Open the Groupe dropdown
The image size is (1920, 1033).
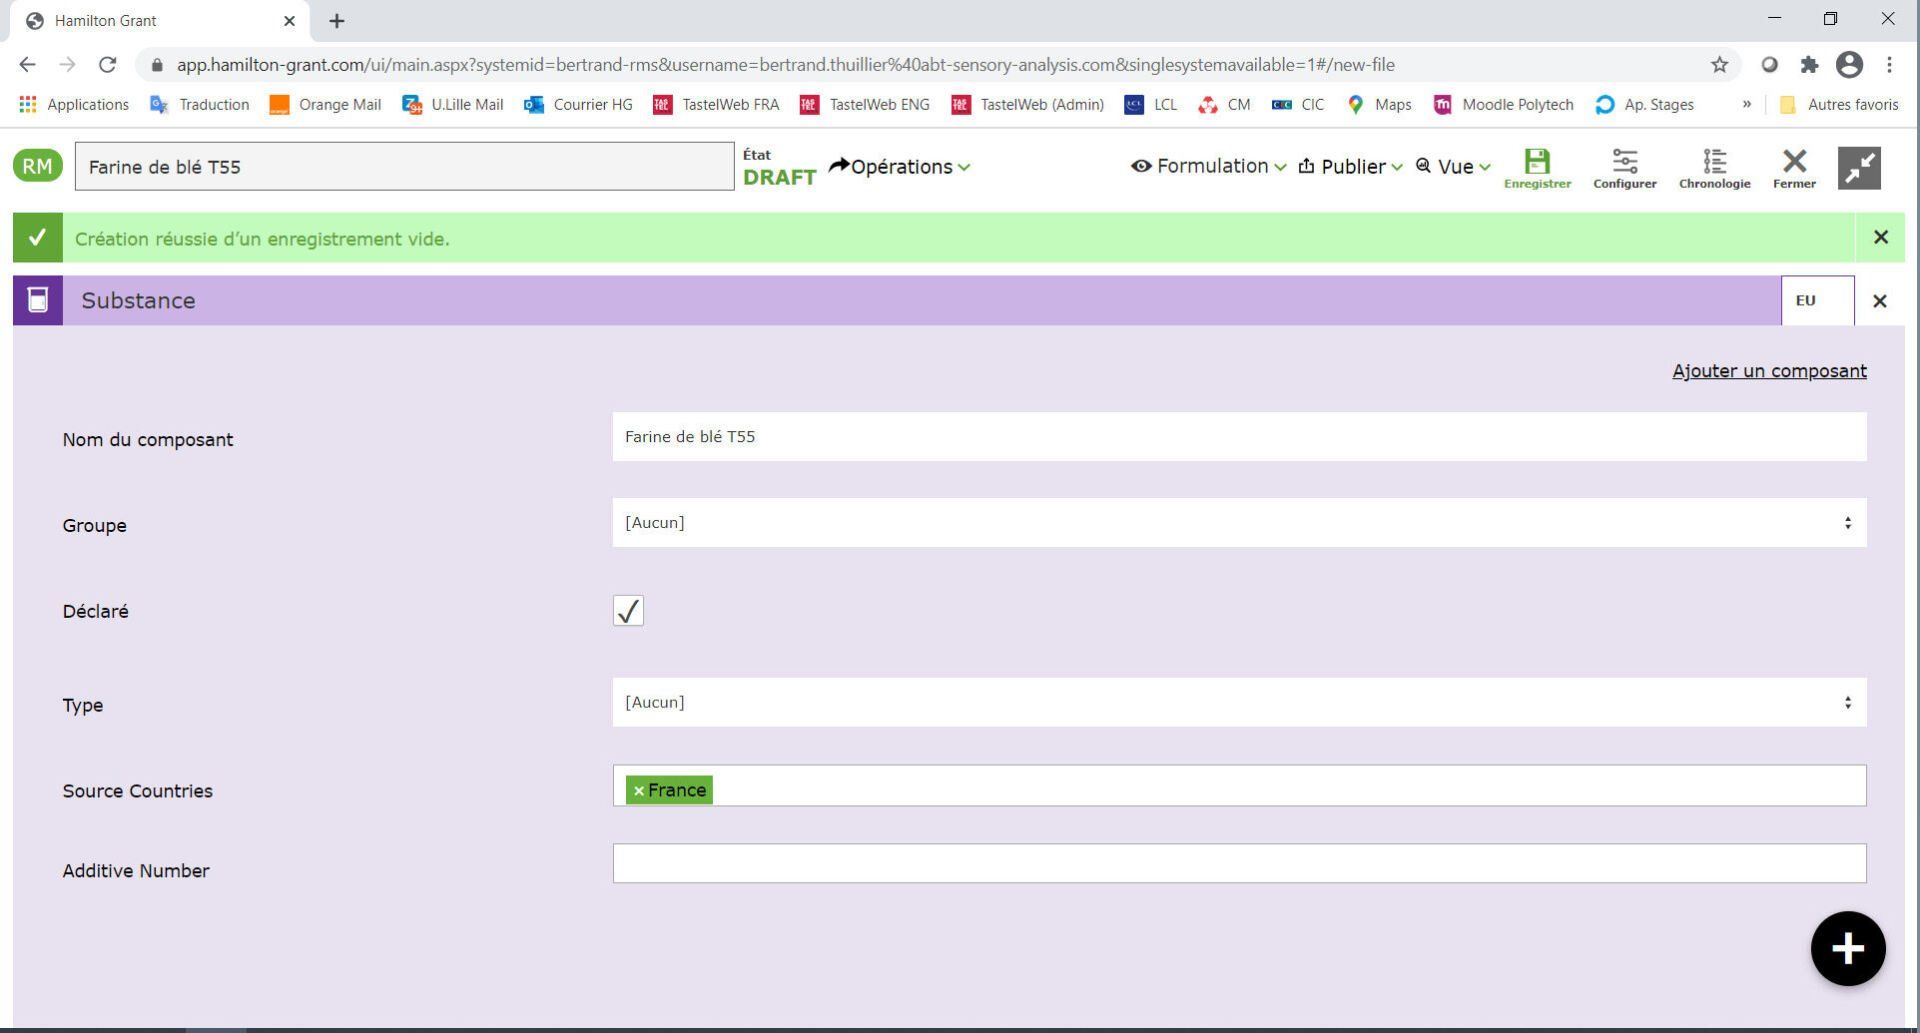tap(1240, 522)
